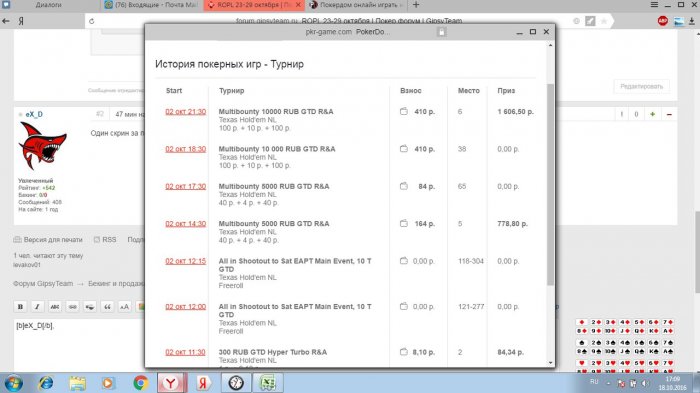Click Версия для печати link
The height and width of the screenshot is (393, 700).
tap(53, 240)
